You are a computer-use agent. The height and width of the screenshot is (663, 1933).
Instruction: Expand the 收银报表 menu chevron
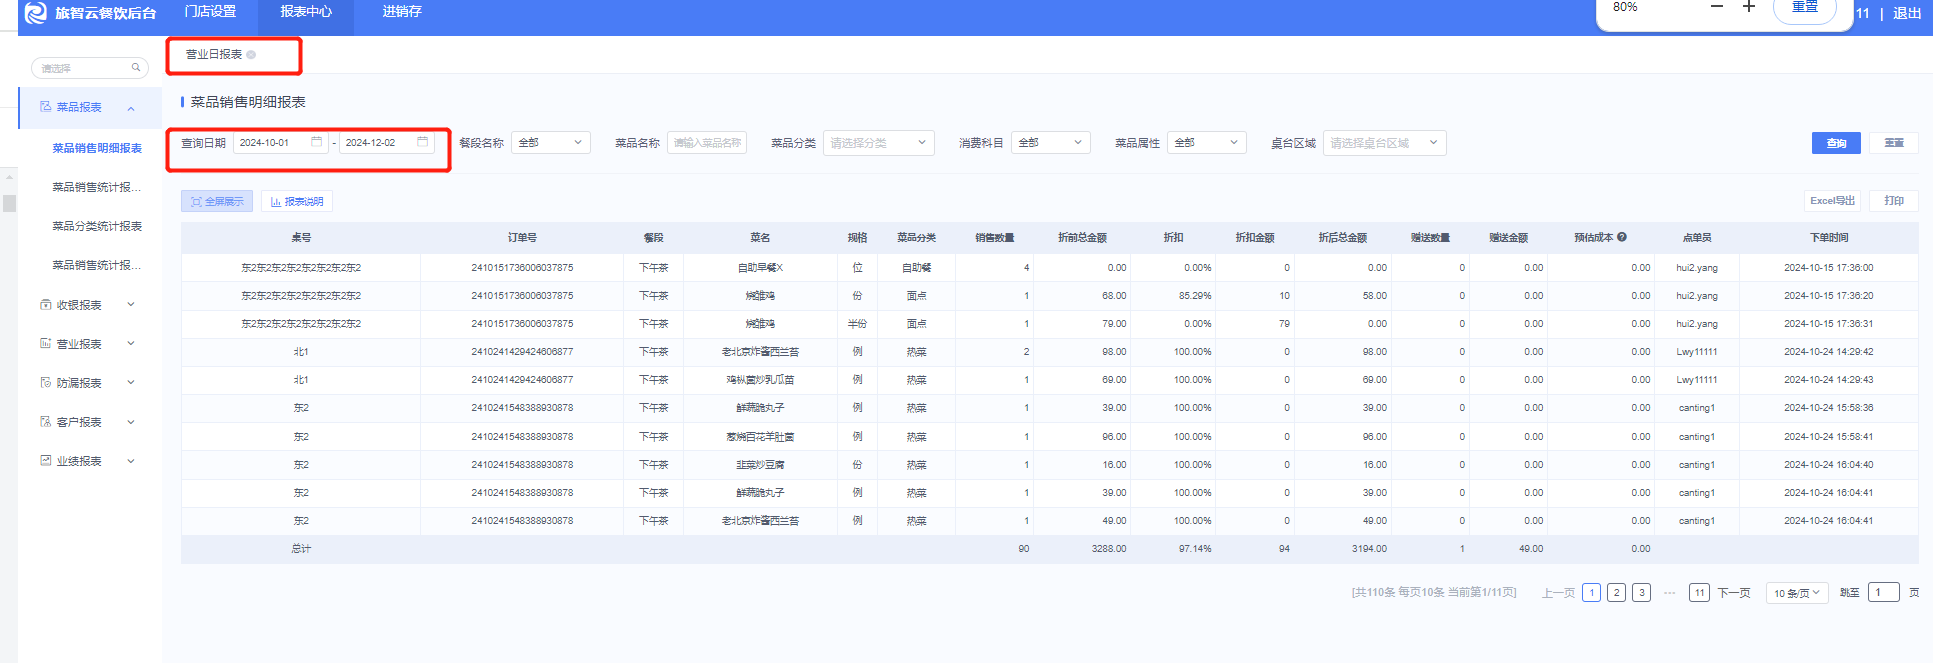131,305
